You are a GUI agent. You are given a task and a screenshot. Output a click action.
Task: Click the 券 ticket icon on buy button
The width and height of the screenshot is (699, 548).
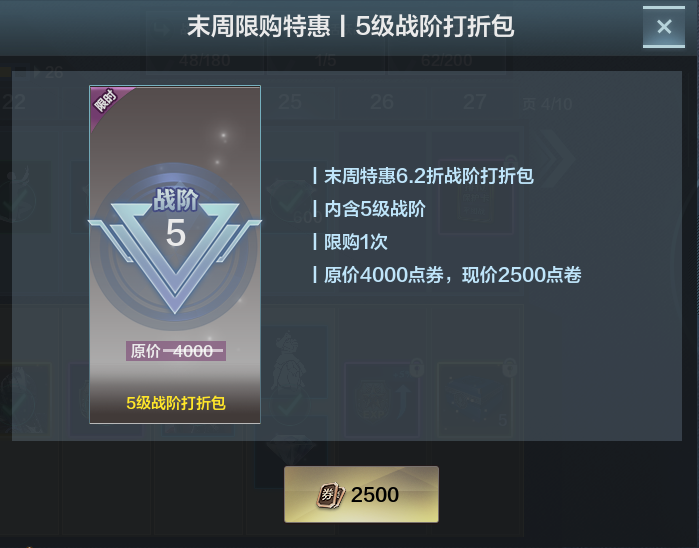(x=330, y=495)
